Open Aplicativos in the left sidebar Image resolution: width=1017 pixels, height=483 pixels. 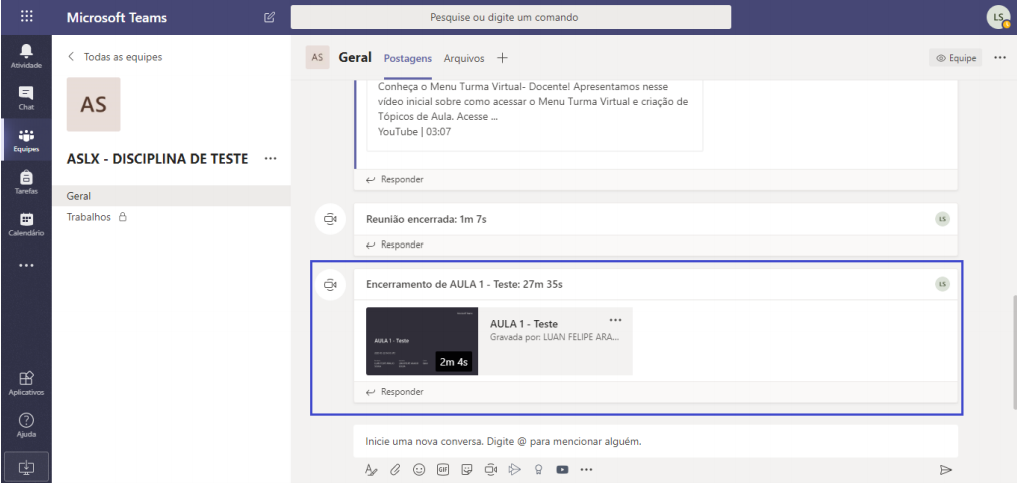26,383
